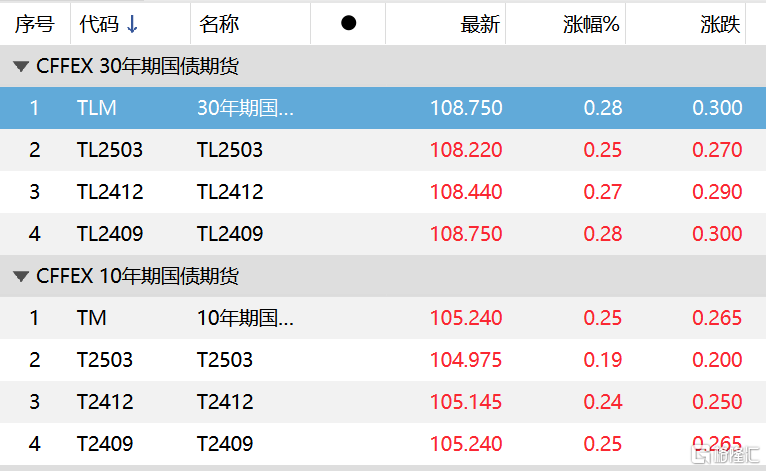Sort by 代码 column header

click(x=99, y=24)
